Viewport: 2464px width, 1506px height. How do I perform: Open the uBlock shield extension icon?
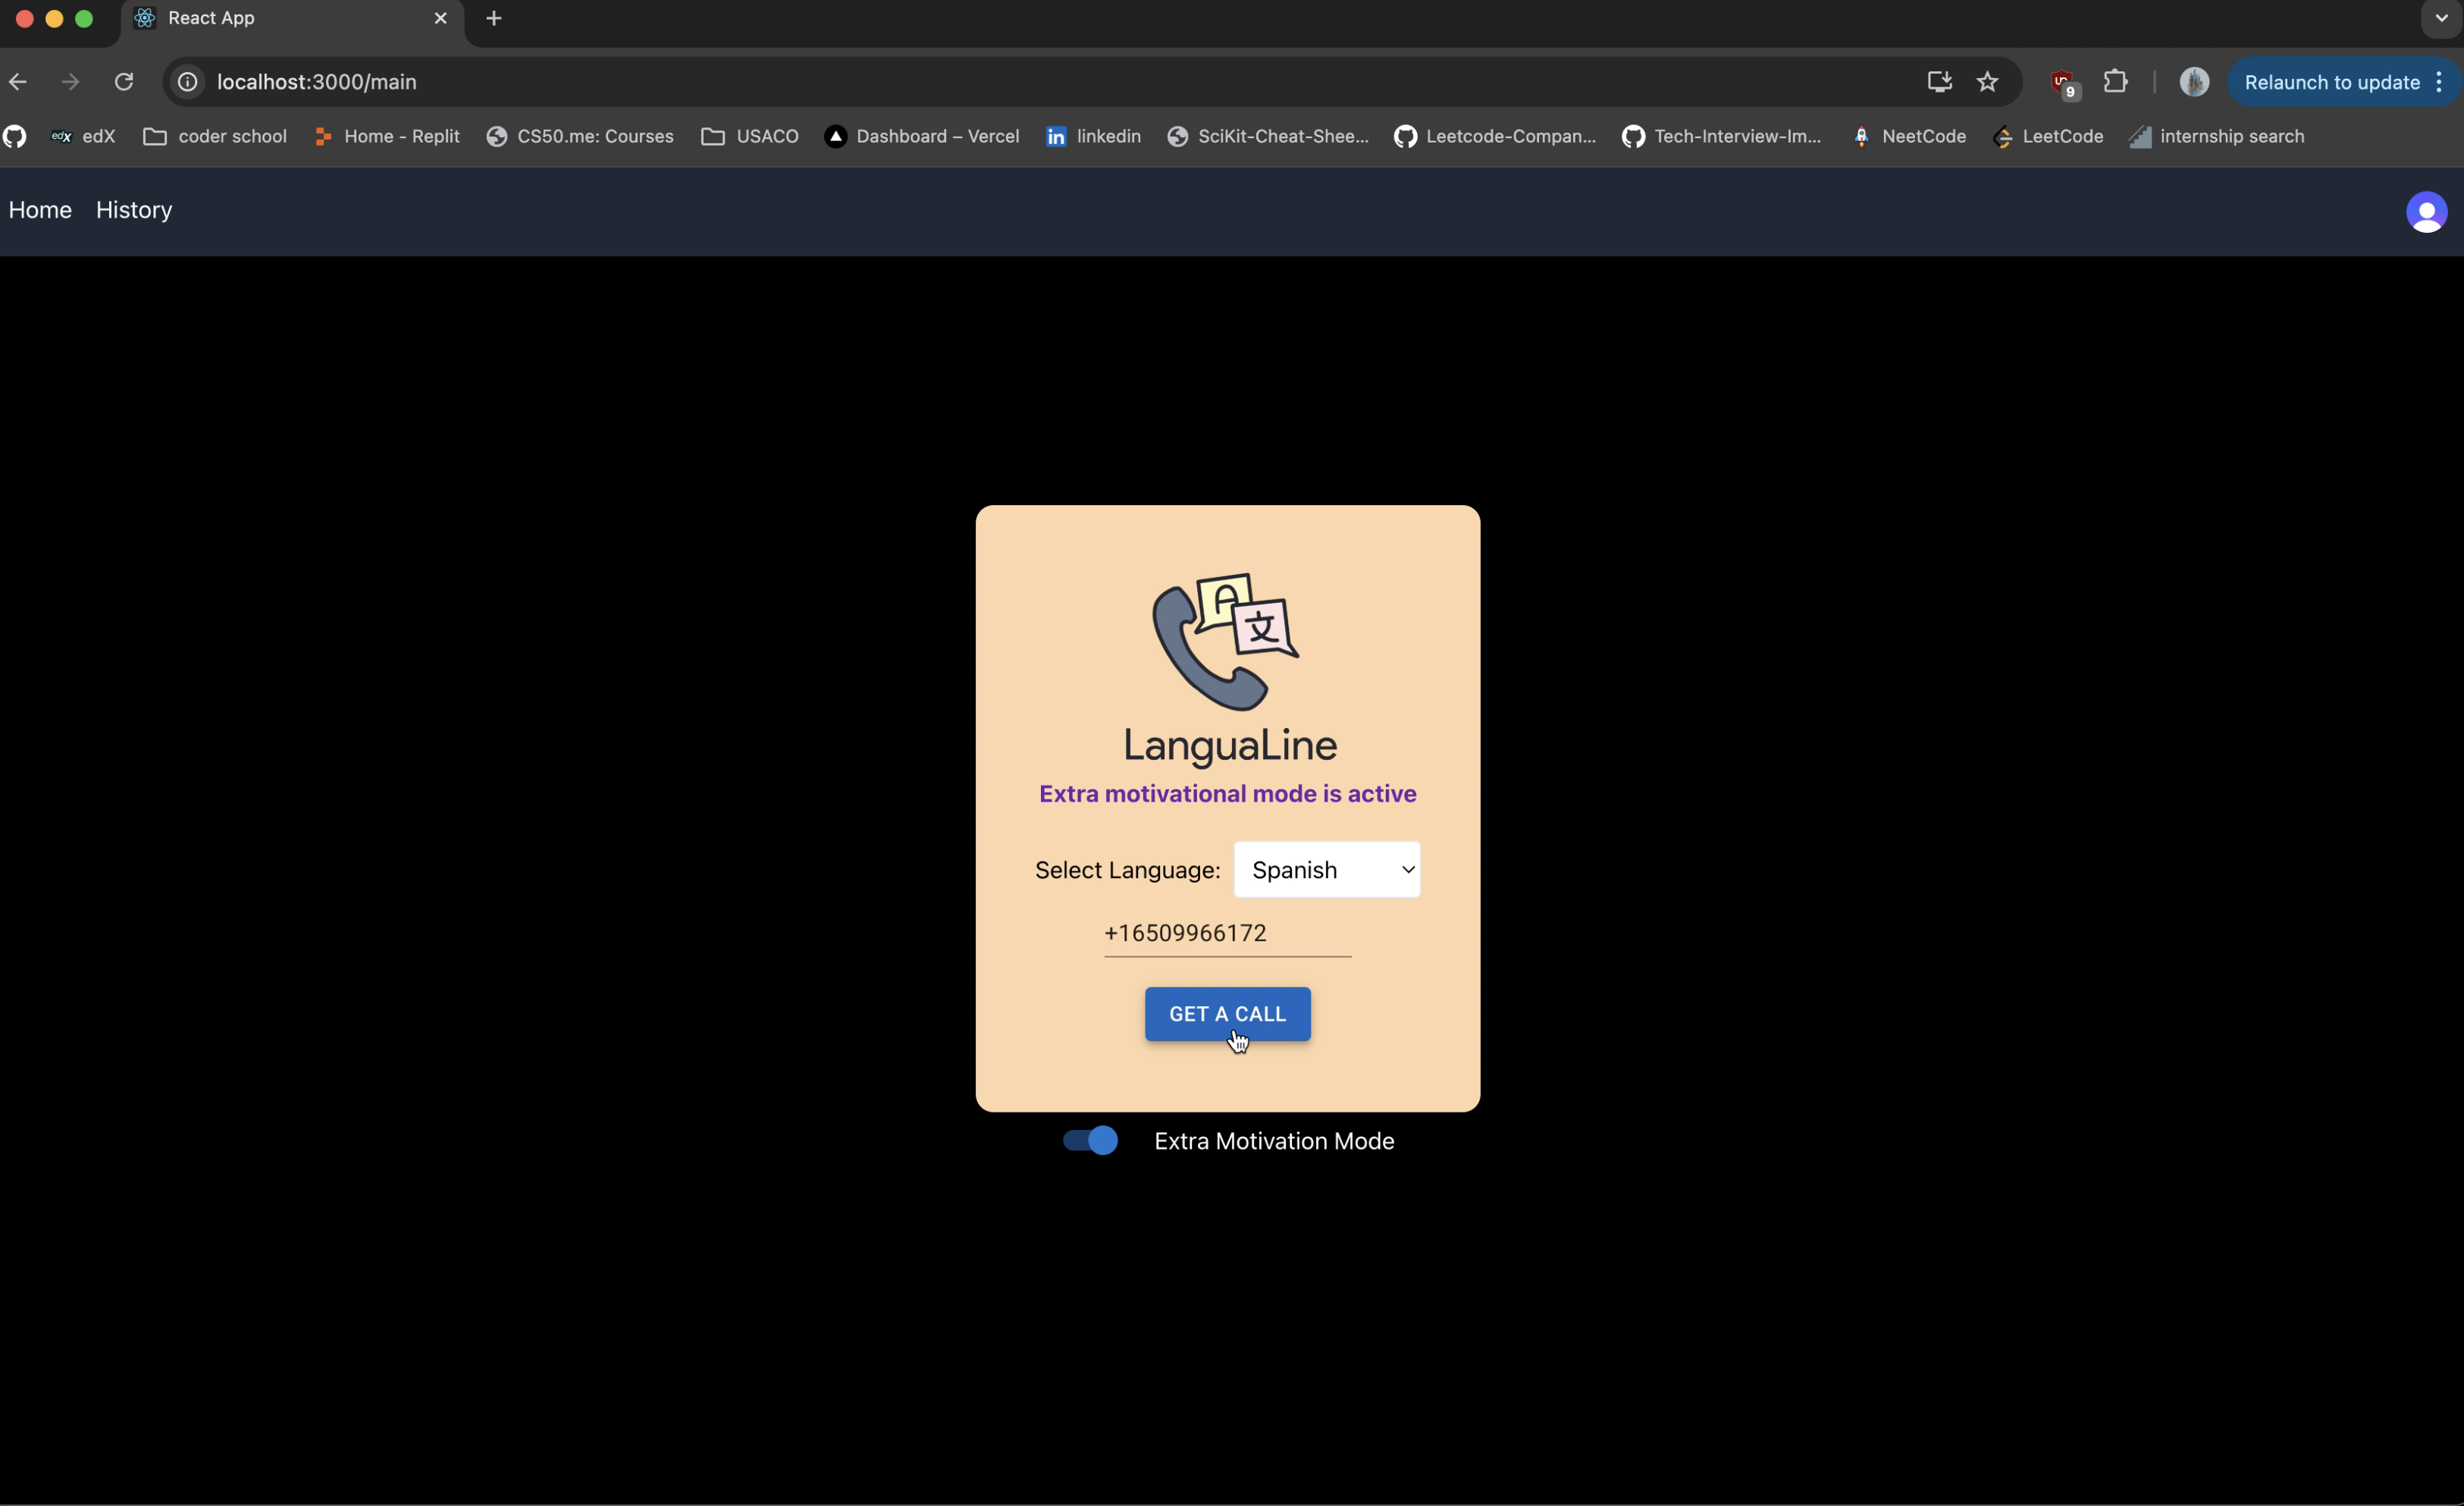pos(2062,82)
